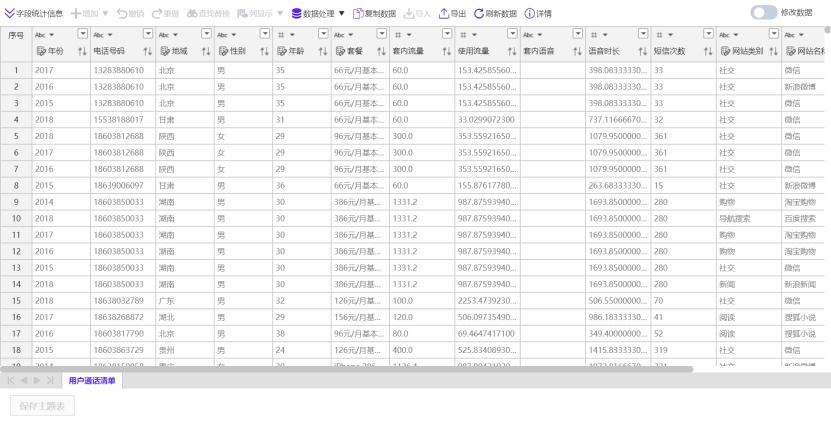Jump to the last sheet tab

tap(50, 380)
